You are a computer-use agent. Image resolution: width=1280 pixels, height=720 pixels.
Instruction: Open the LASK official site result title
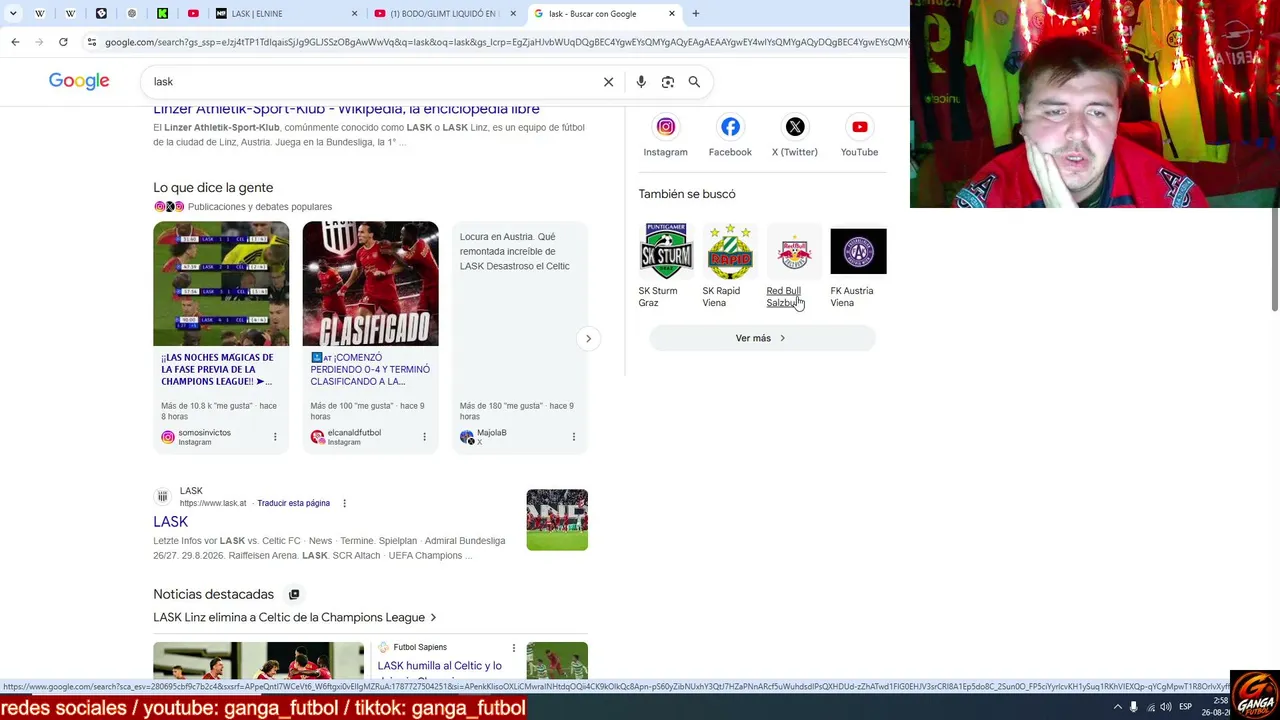tap(170, 522)
